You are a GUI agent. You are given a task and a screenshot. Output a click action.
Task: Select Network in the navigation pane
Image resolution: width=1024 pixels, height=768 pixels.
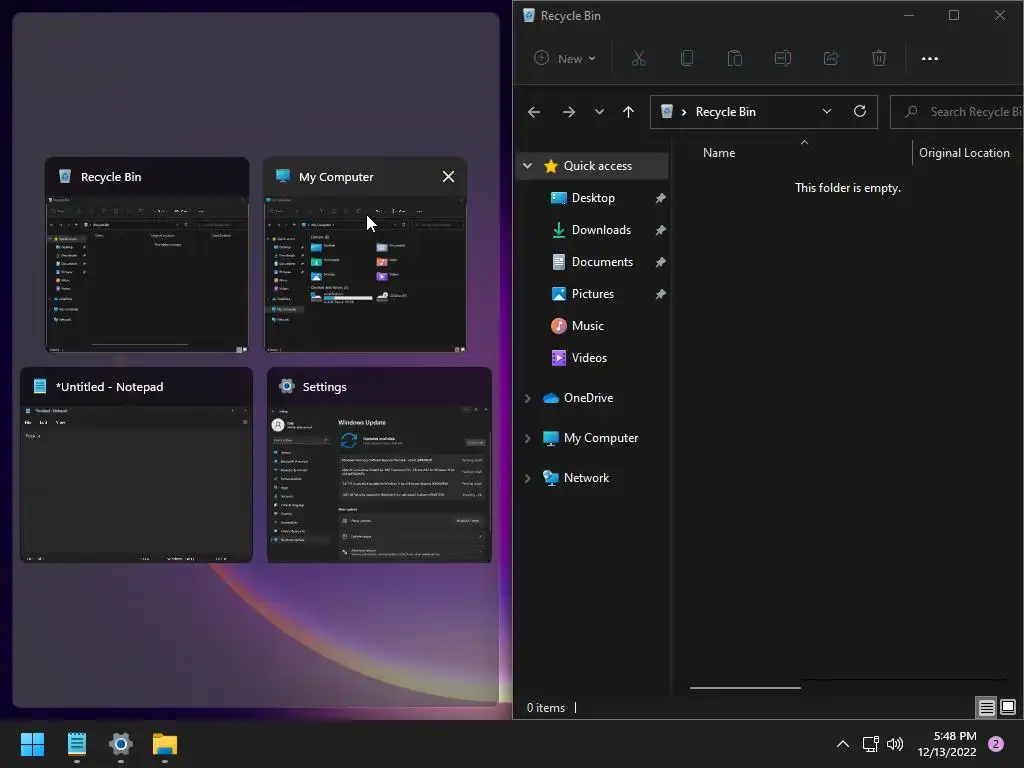point(586,478)
